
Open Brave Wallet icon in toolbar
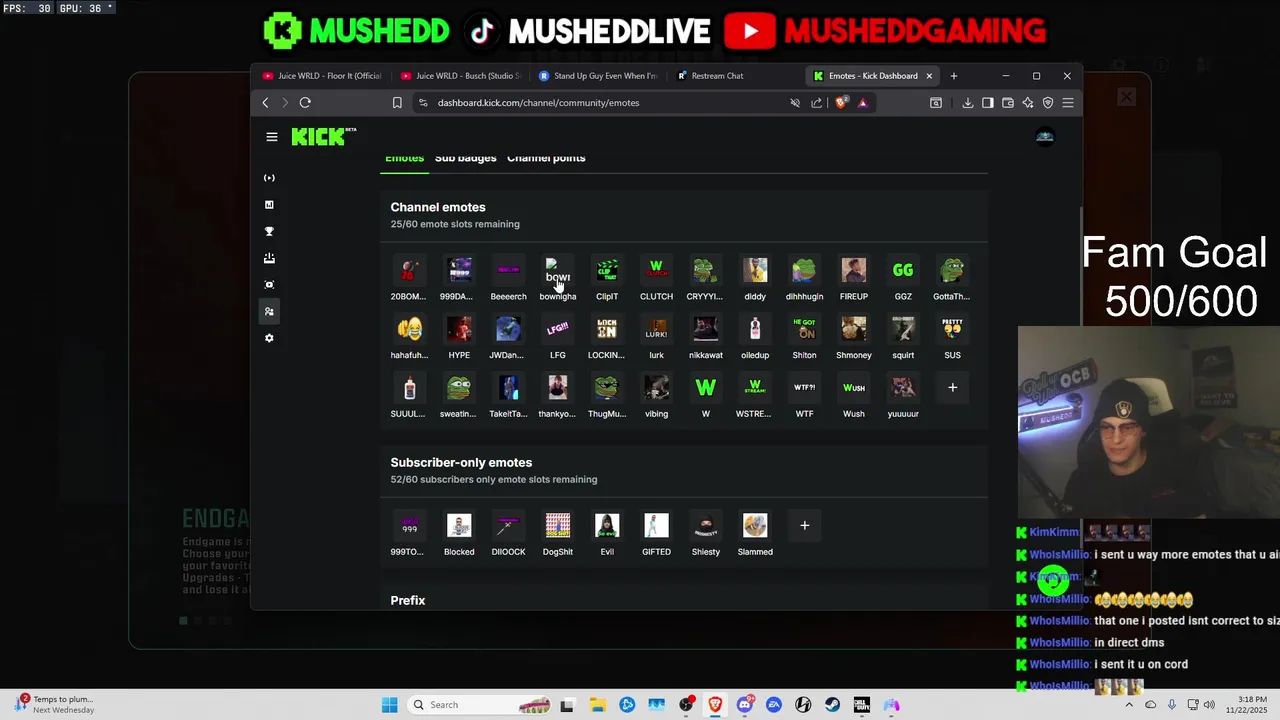[1008, 102]
